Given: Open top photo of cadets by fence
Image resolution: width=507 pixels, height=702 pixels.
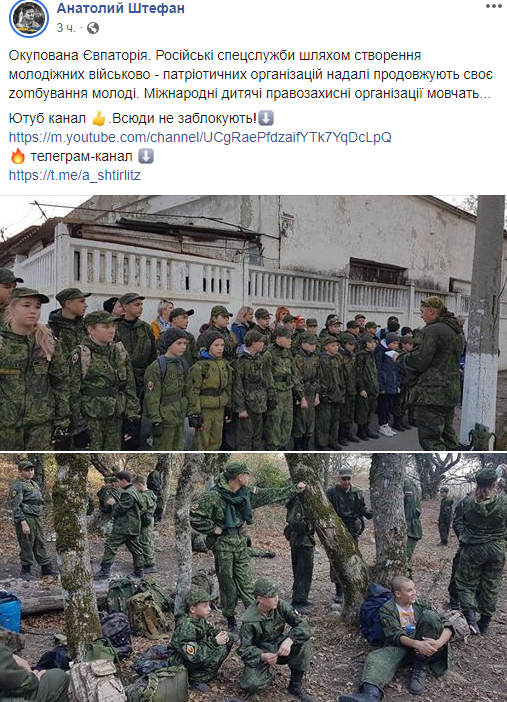Looking at the screenshot, I should coord(254,323).
